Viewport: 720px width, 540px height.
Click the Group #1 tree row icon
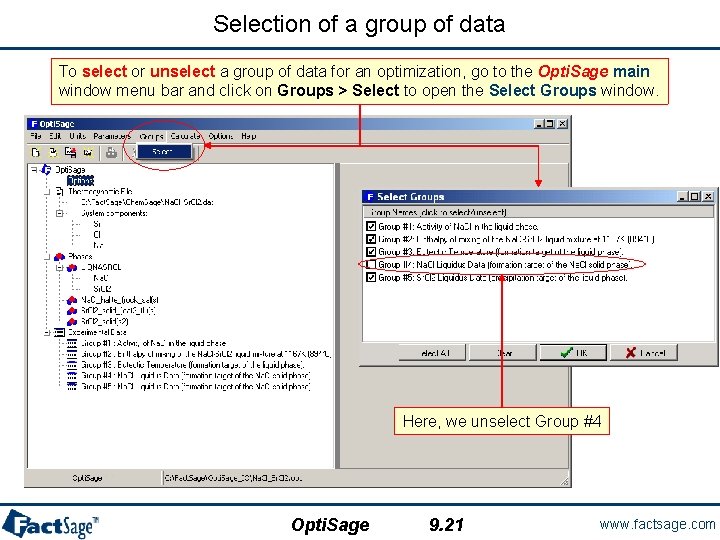point(72,343)
